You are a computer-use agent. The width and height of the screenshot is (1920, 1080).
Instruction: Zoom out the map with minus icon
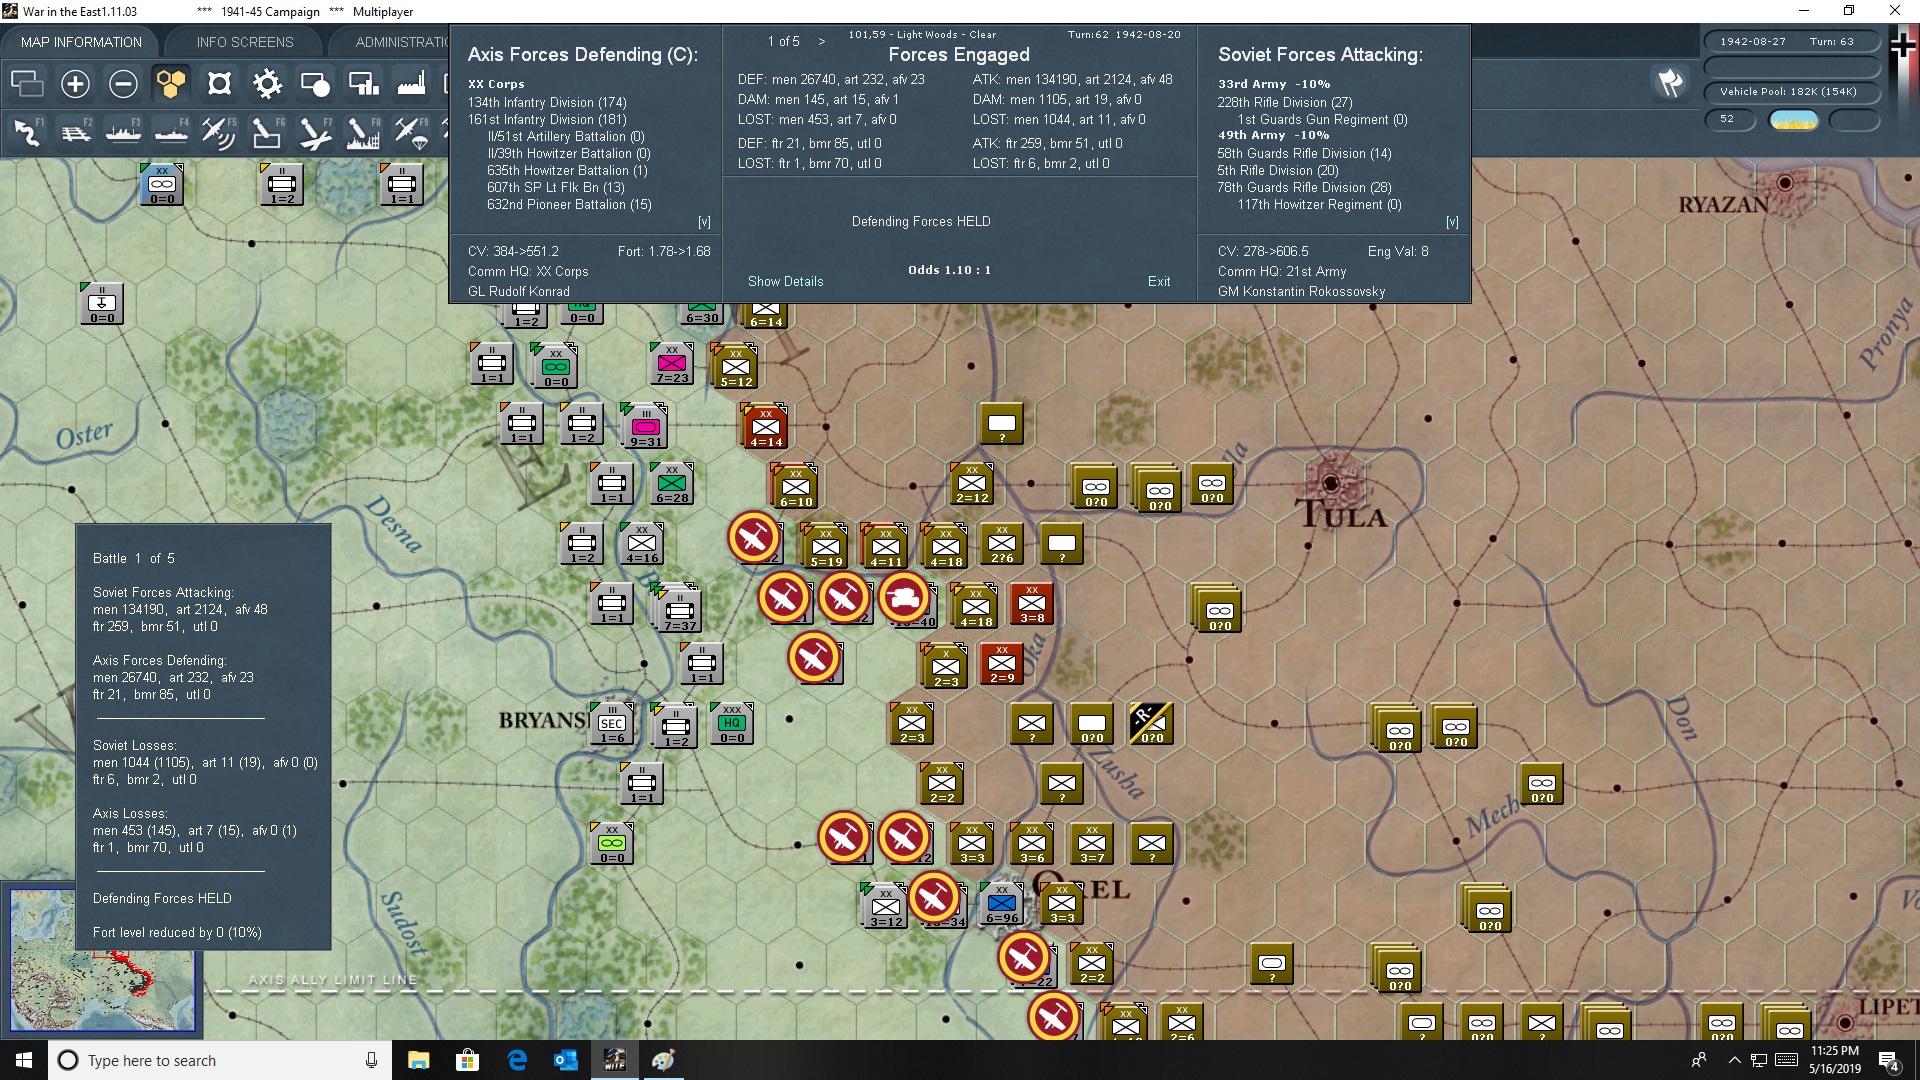point(123,84)
